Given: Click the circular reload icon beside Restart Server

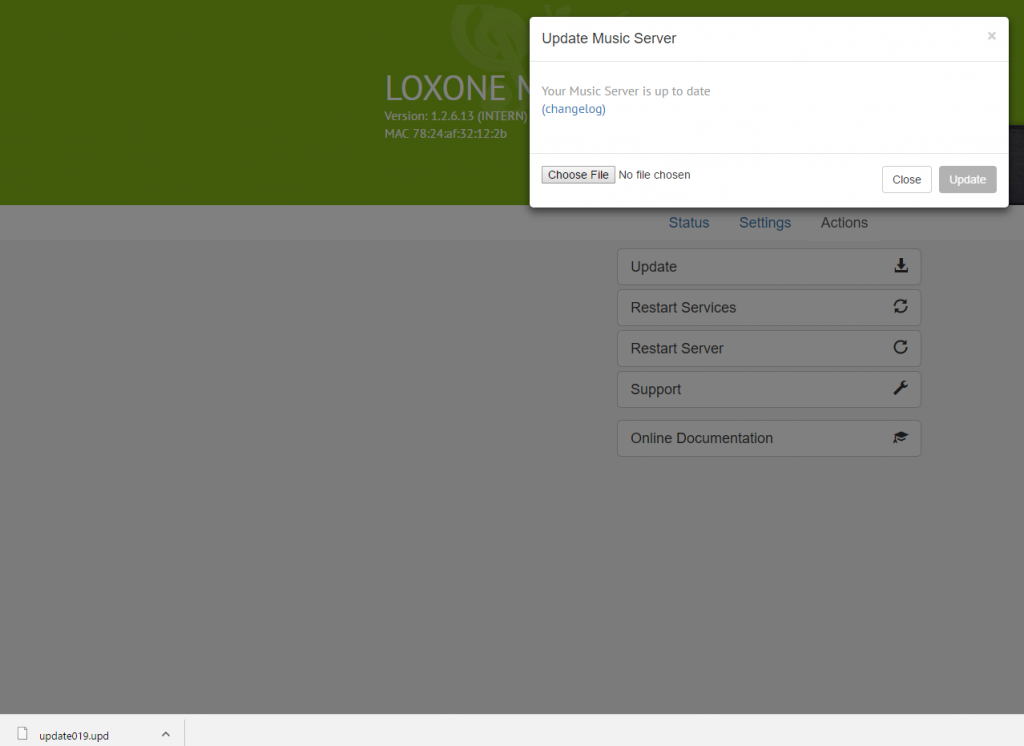Looking at the screenshot, I should pos(900,348).
